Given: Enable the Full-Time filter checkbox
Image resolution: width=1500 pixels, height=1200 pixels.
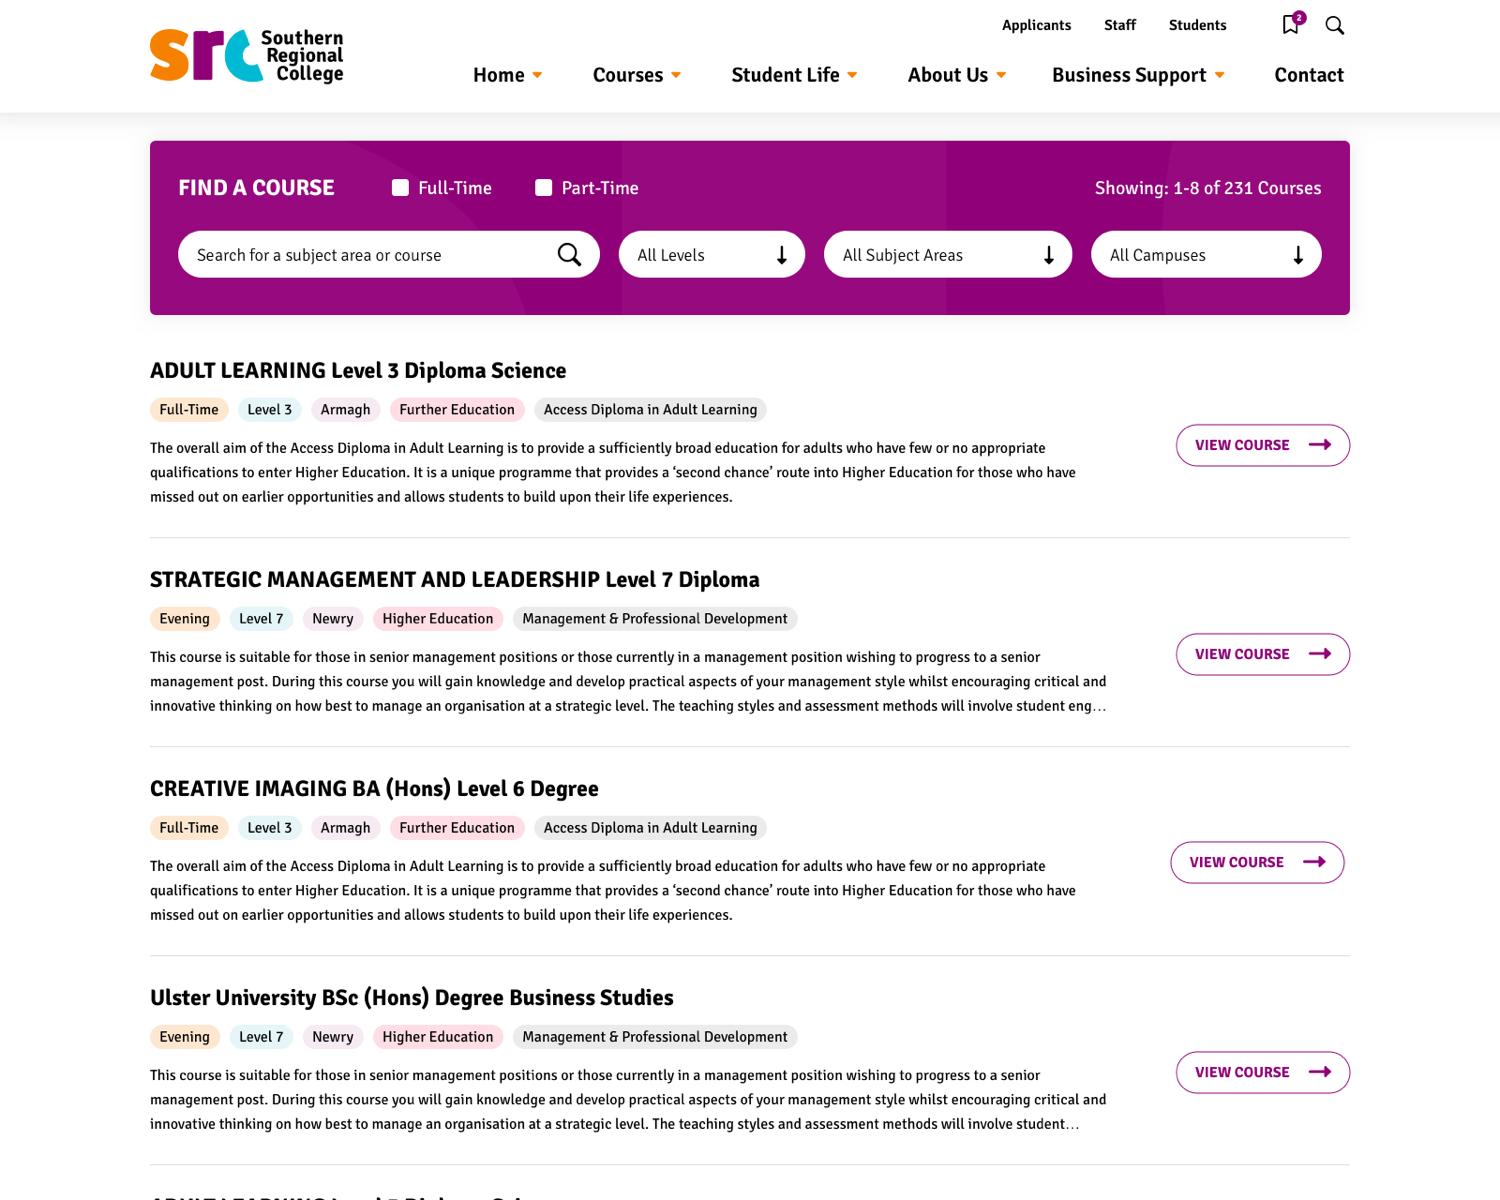Looking at the screenshot, I should (400, 187).
